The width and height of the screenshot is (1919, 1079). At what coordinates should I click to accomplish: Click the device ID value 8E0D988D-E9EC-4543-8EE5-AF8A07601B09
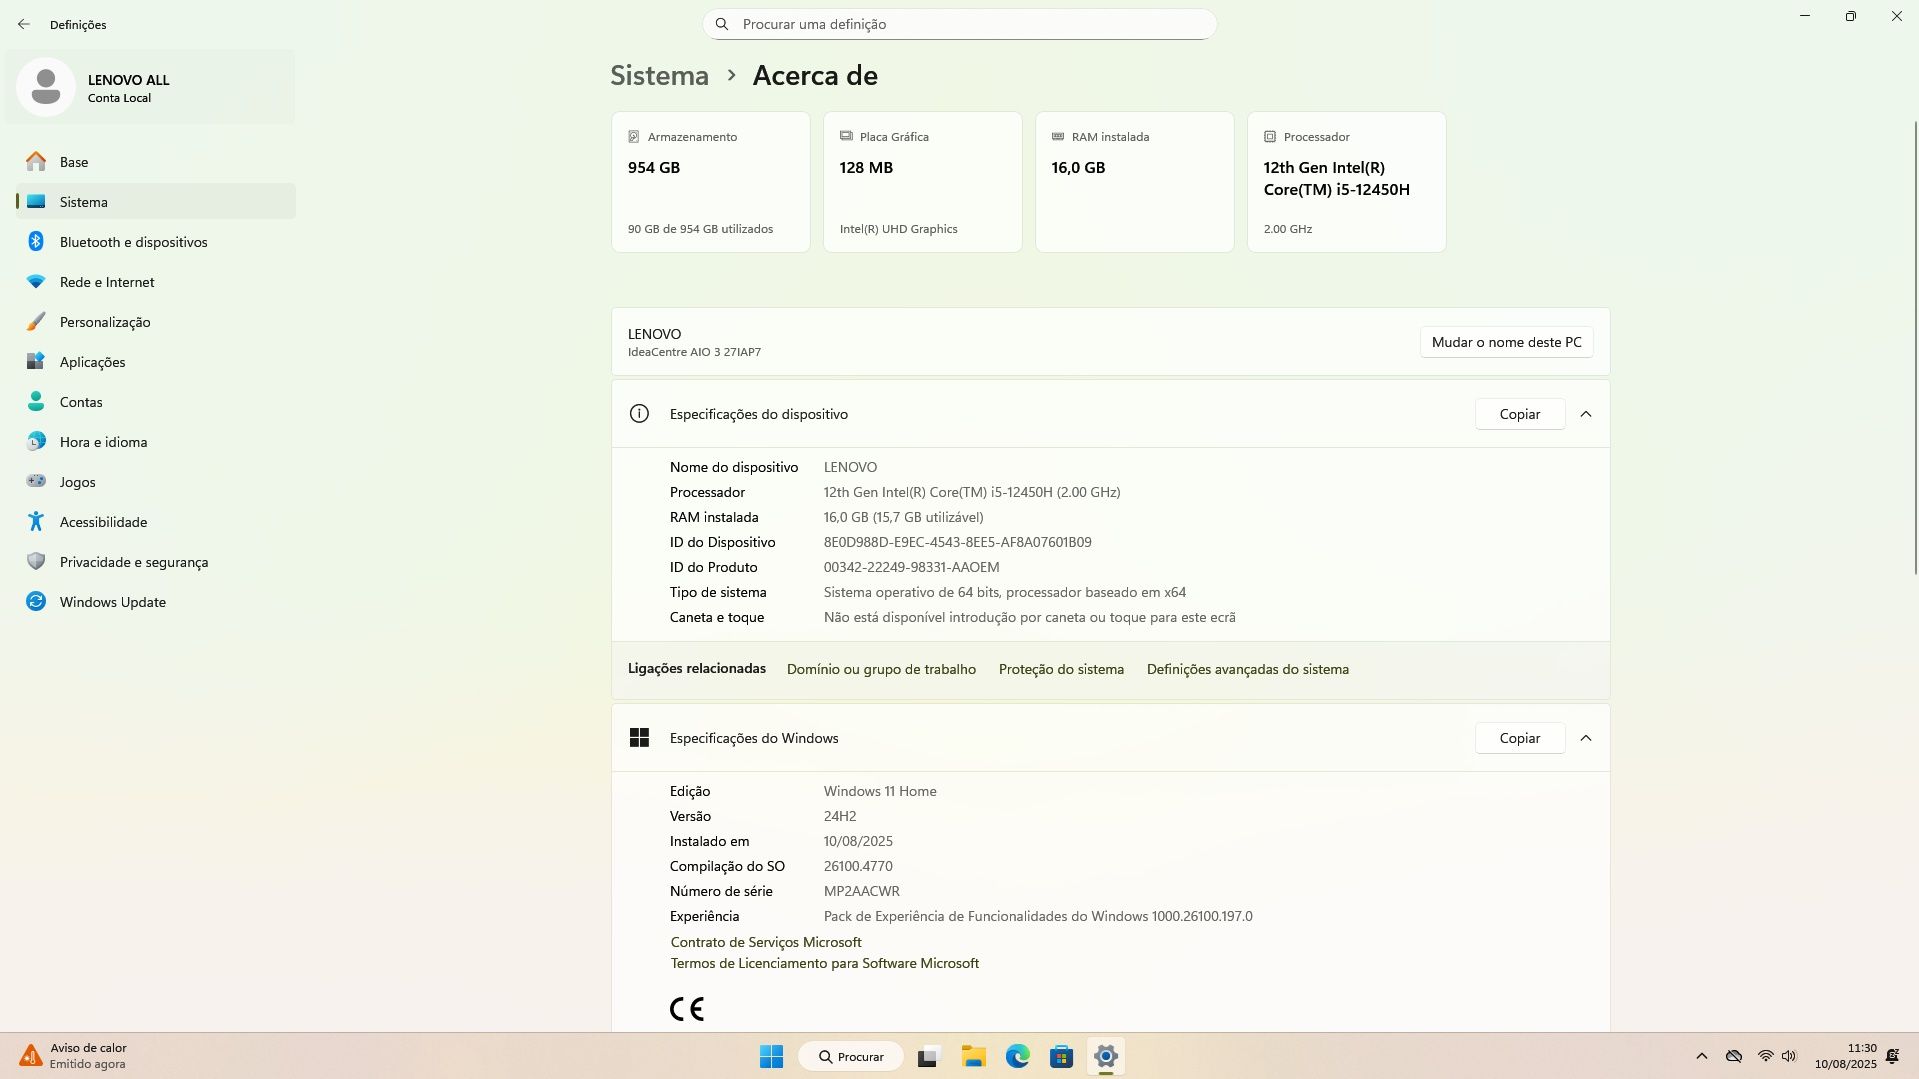tap(957, 542)
